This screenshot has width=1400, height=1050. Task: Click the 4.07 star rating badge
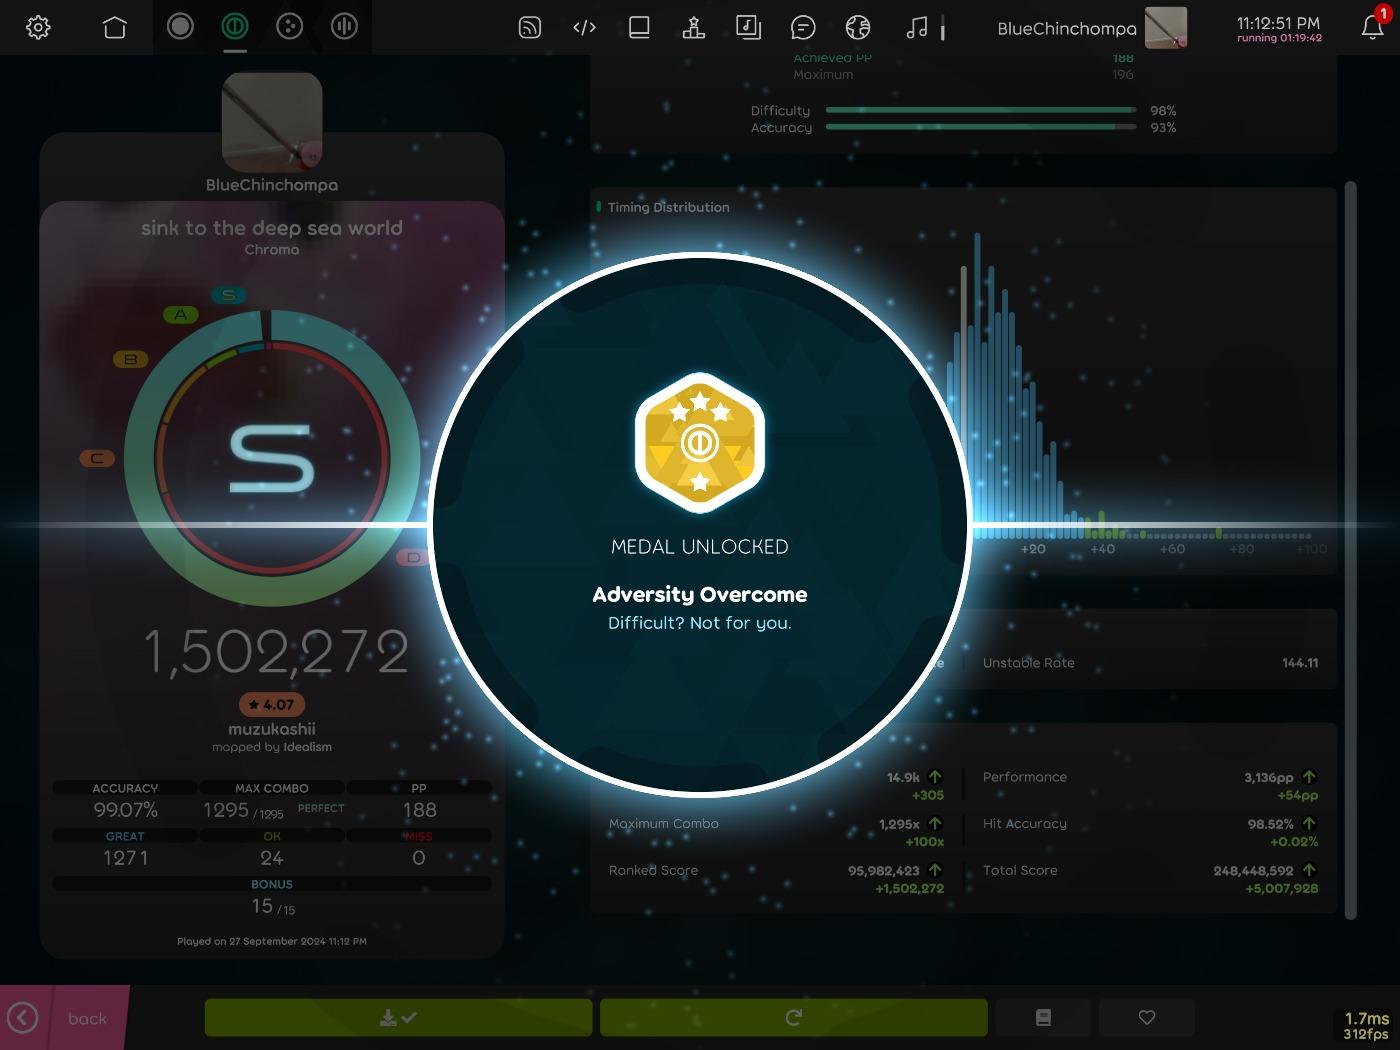point(272,705)
